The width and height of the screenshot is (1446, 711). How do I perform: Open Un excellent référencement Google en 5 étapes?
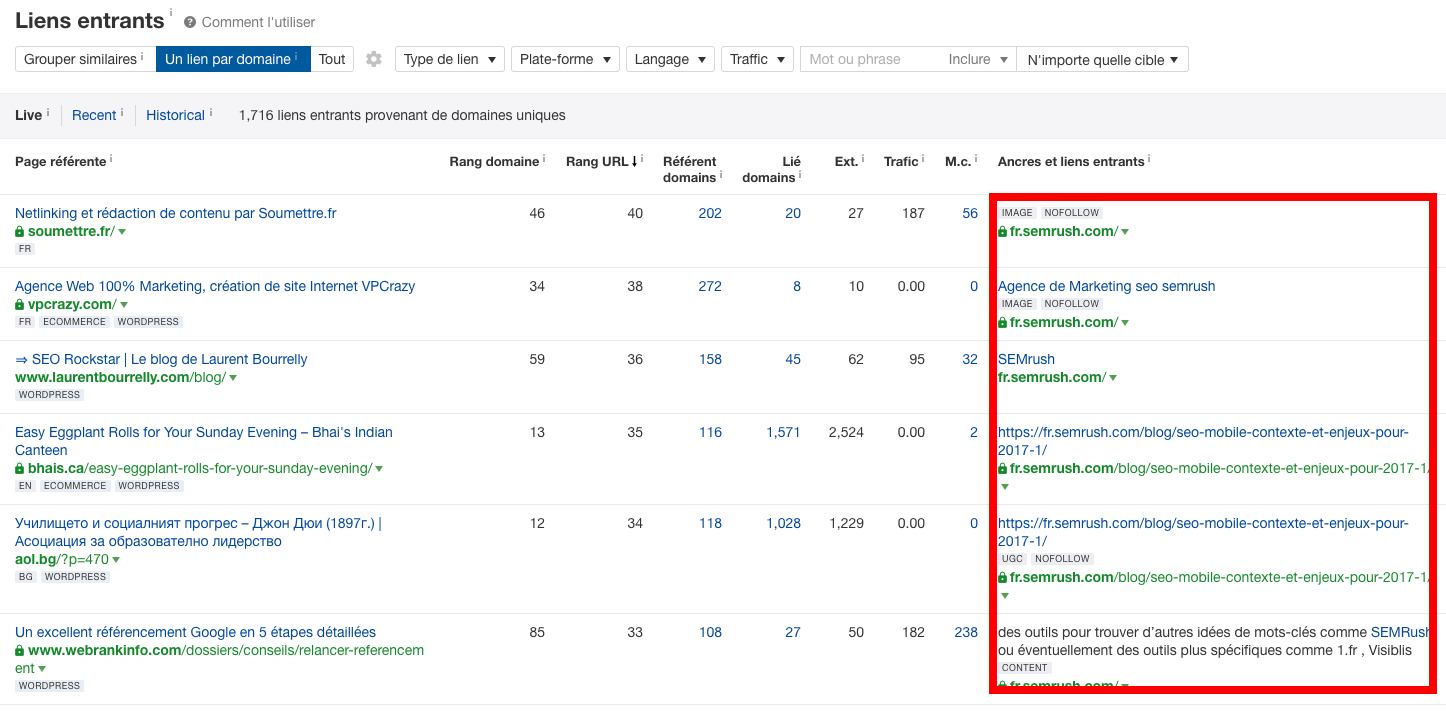click(195, 632)
